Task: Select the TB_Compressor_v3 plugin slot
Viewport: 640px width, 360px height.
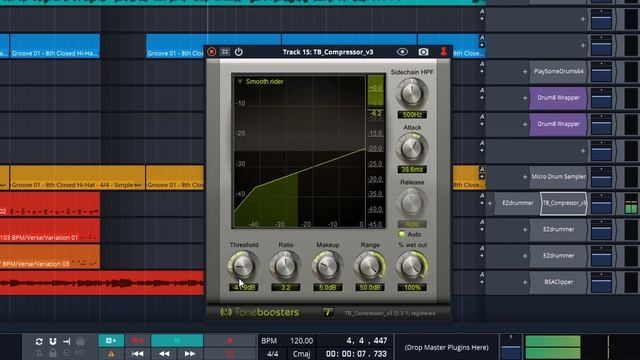Action: coord(564,203)
